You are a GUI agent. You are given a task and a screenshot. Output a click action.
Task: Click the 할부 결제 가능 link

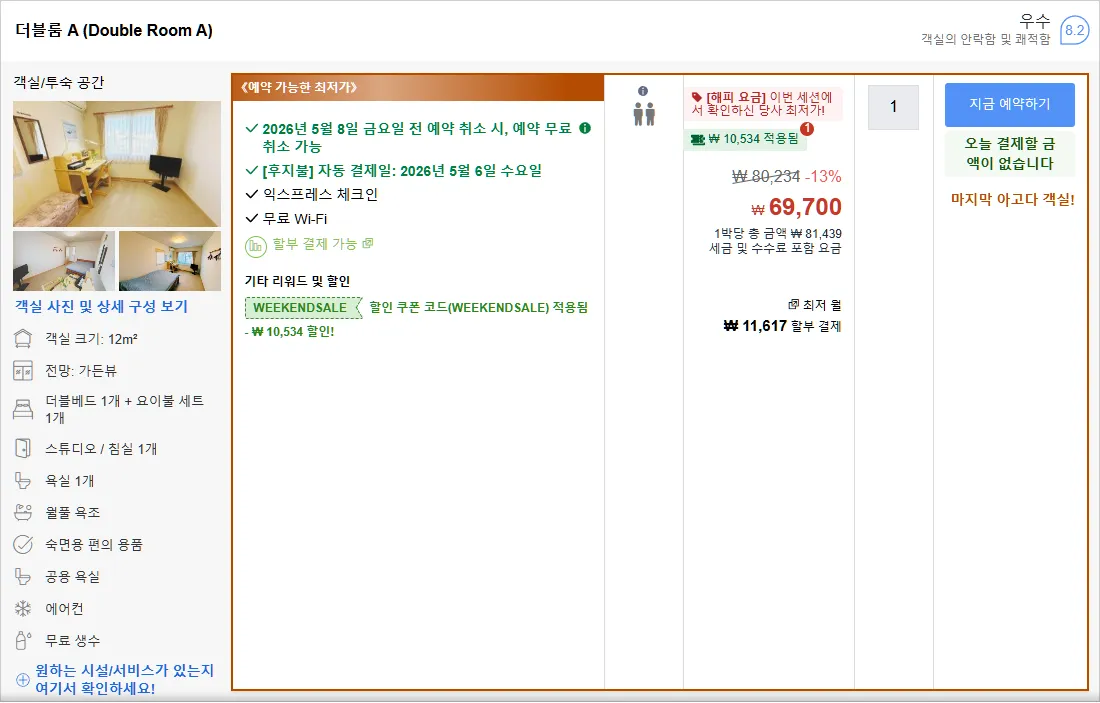(315, 243)
